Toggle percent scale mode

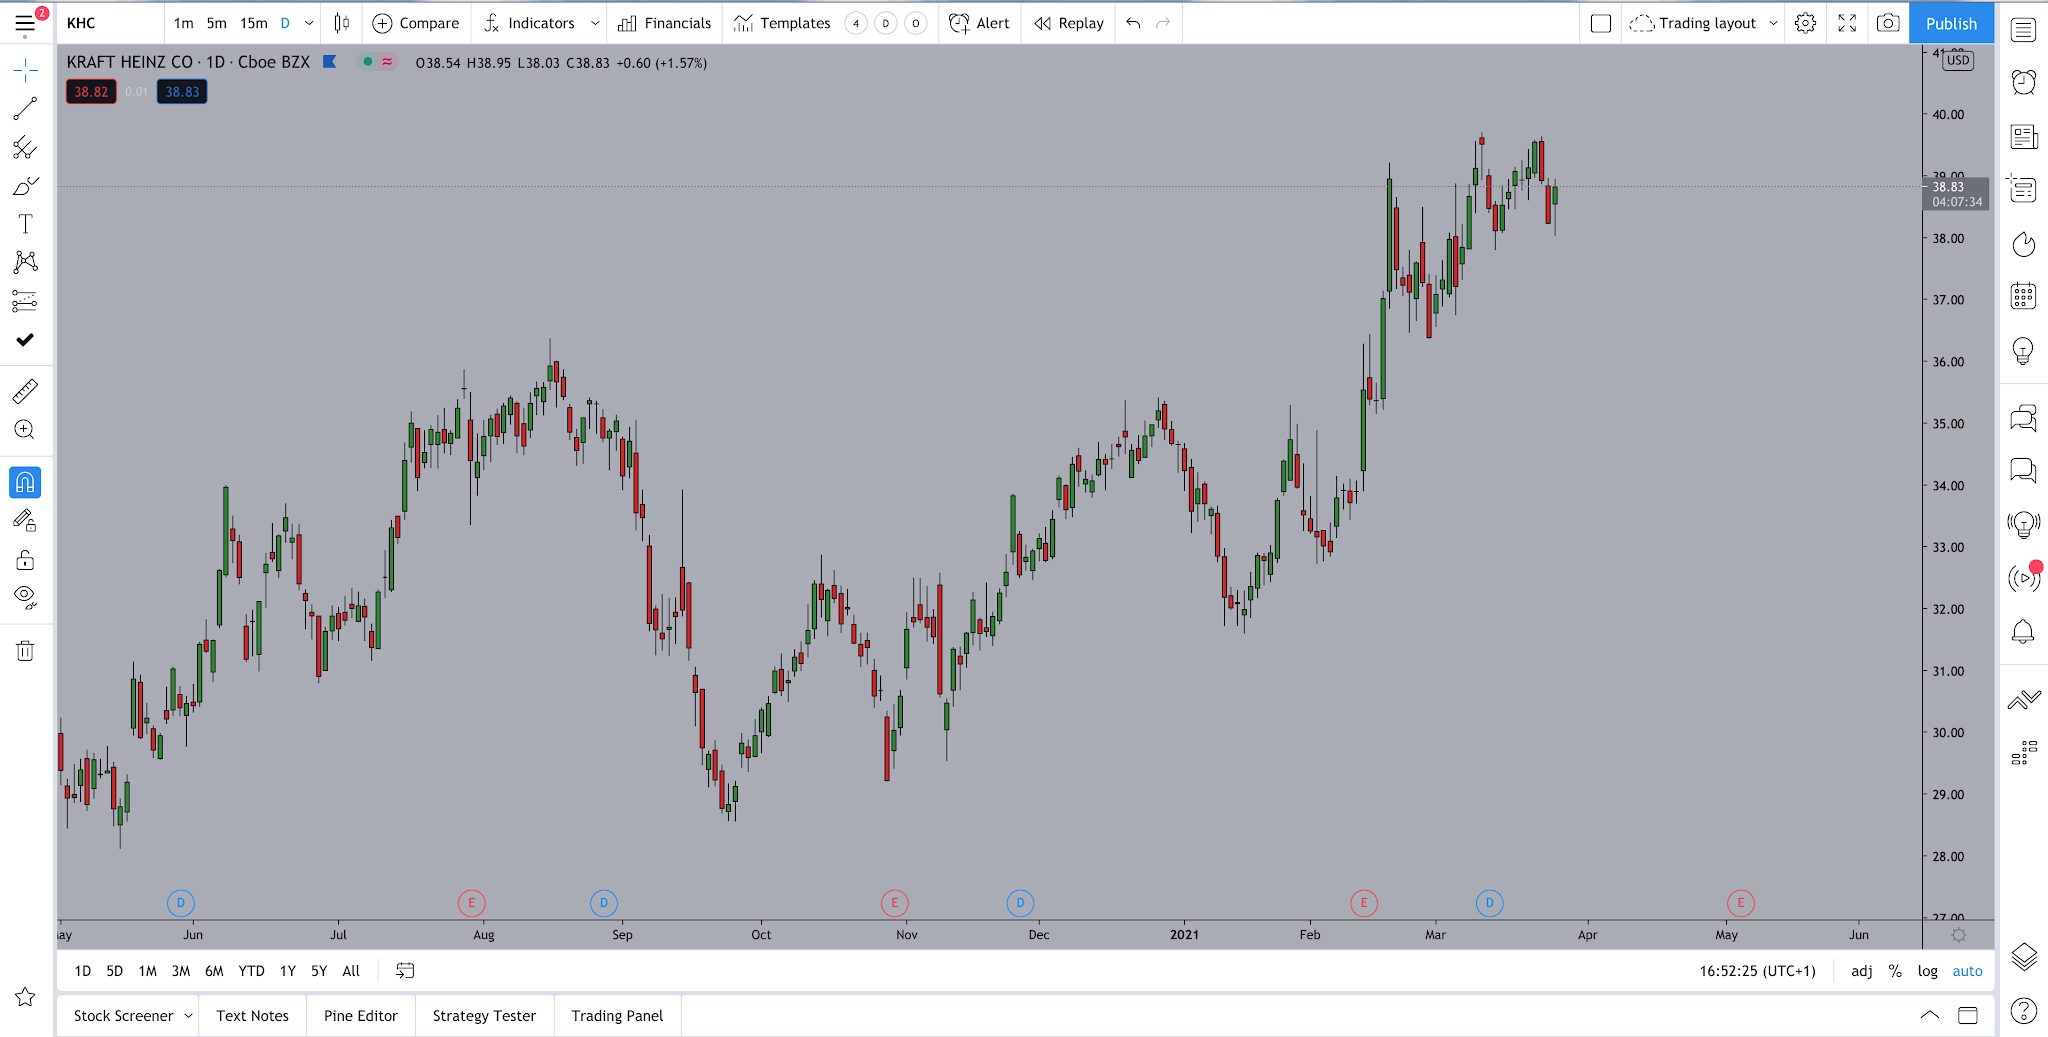(x=1895, y=971)
